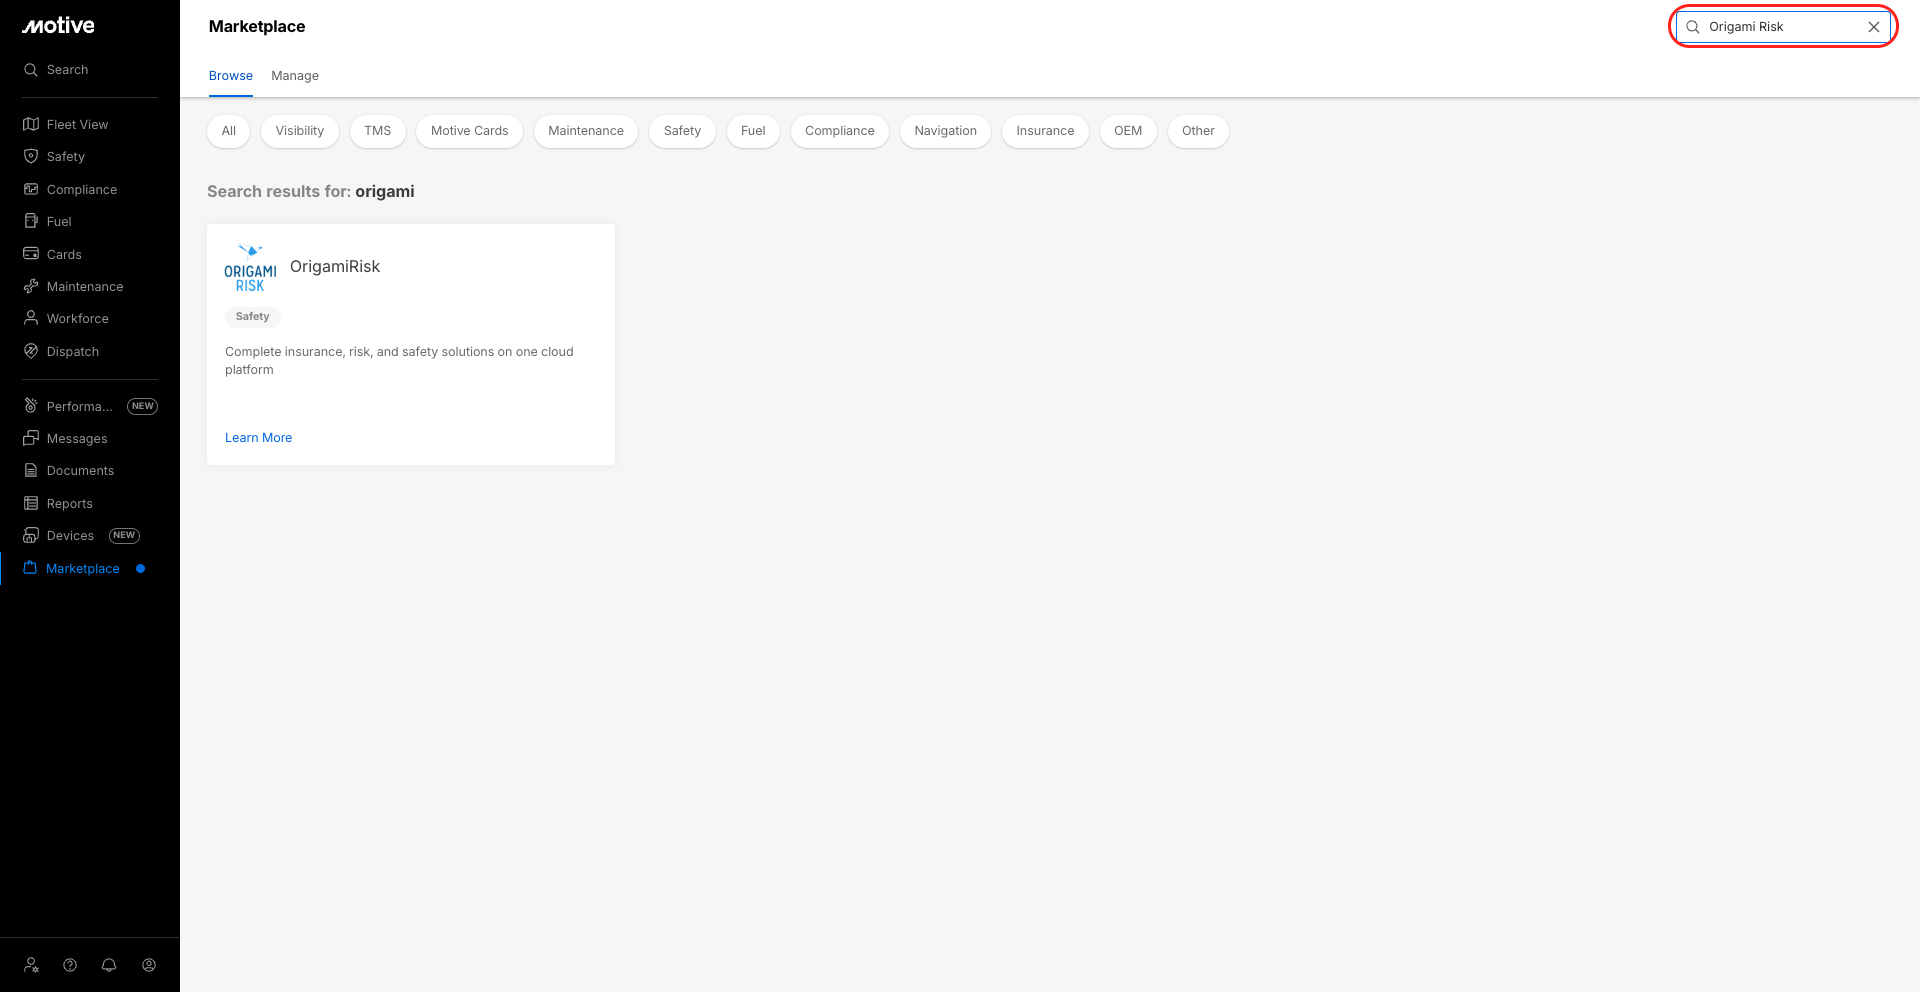Click the Performance medal icon
The height and width of the screenshot is (992, 1920).
[x=31, y=406]
